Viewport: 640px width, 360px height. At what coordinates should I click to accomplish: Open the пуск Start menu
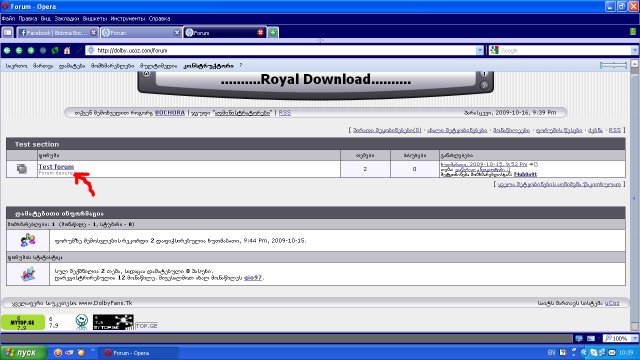click(x=24, y=353)
